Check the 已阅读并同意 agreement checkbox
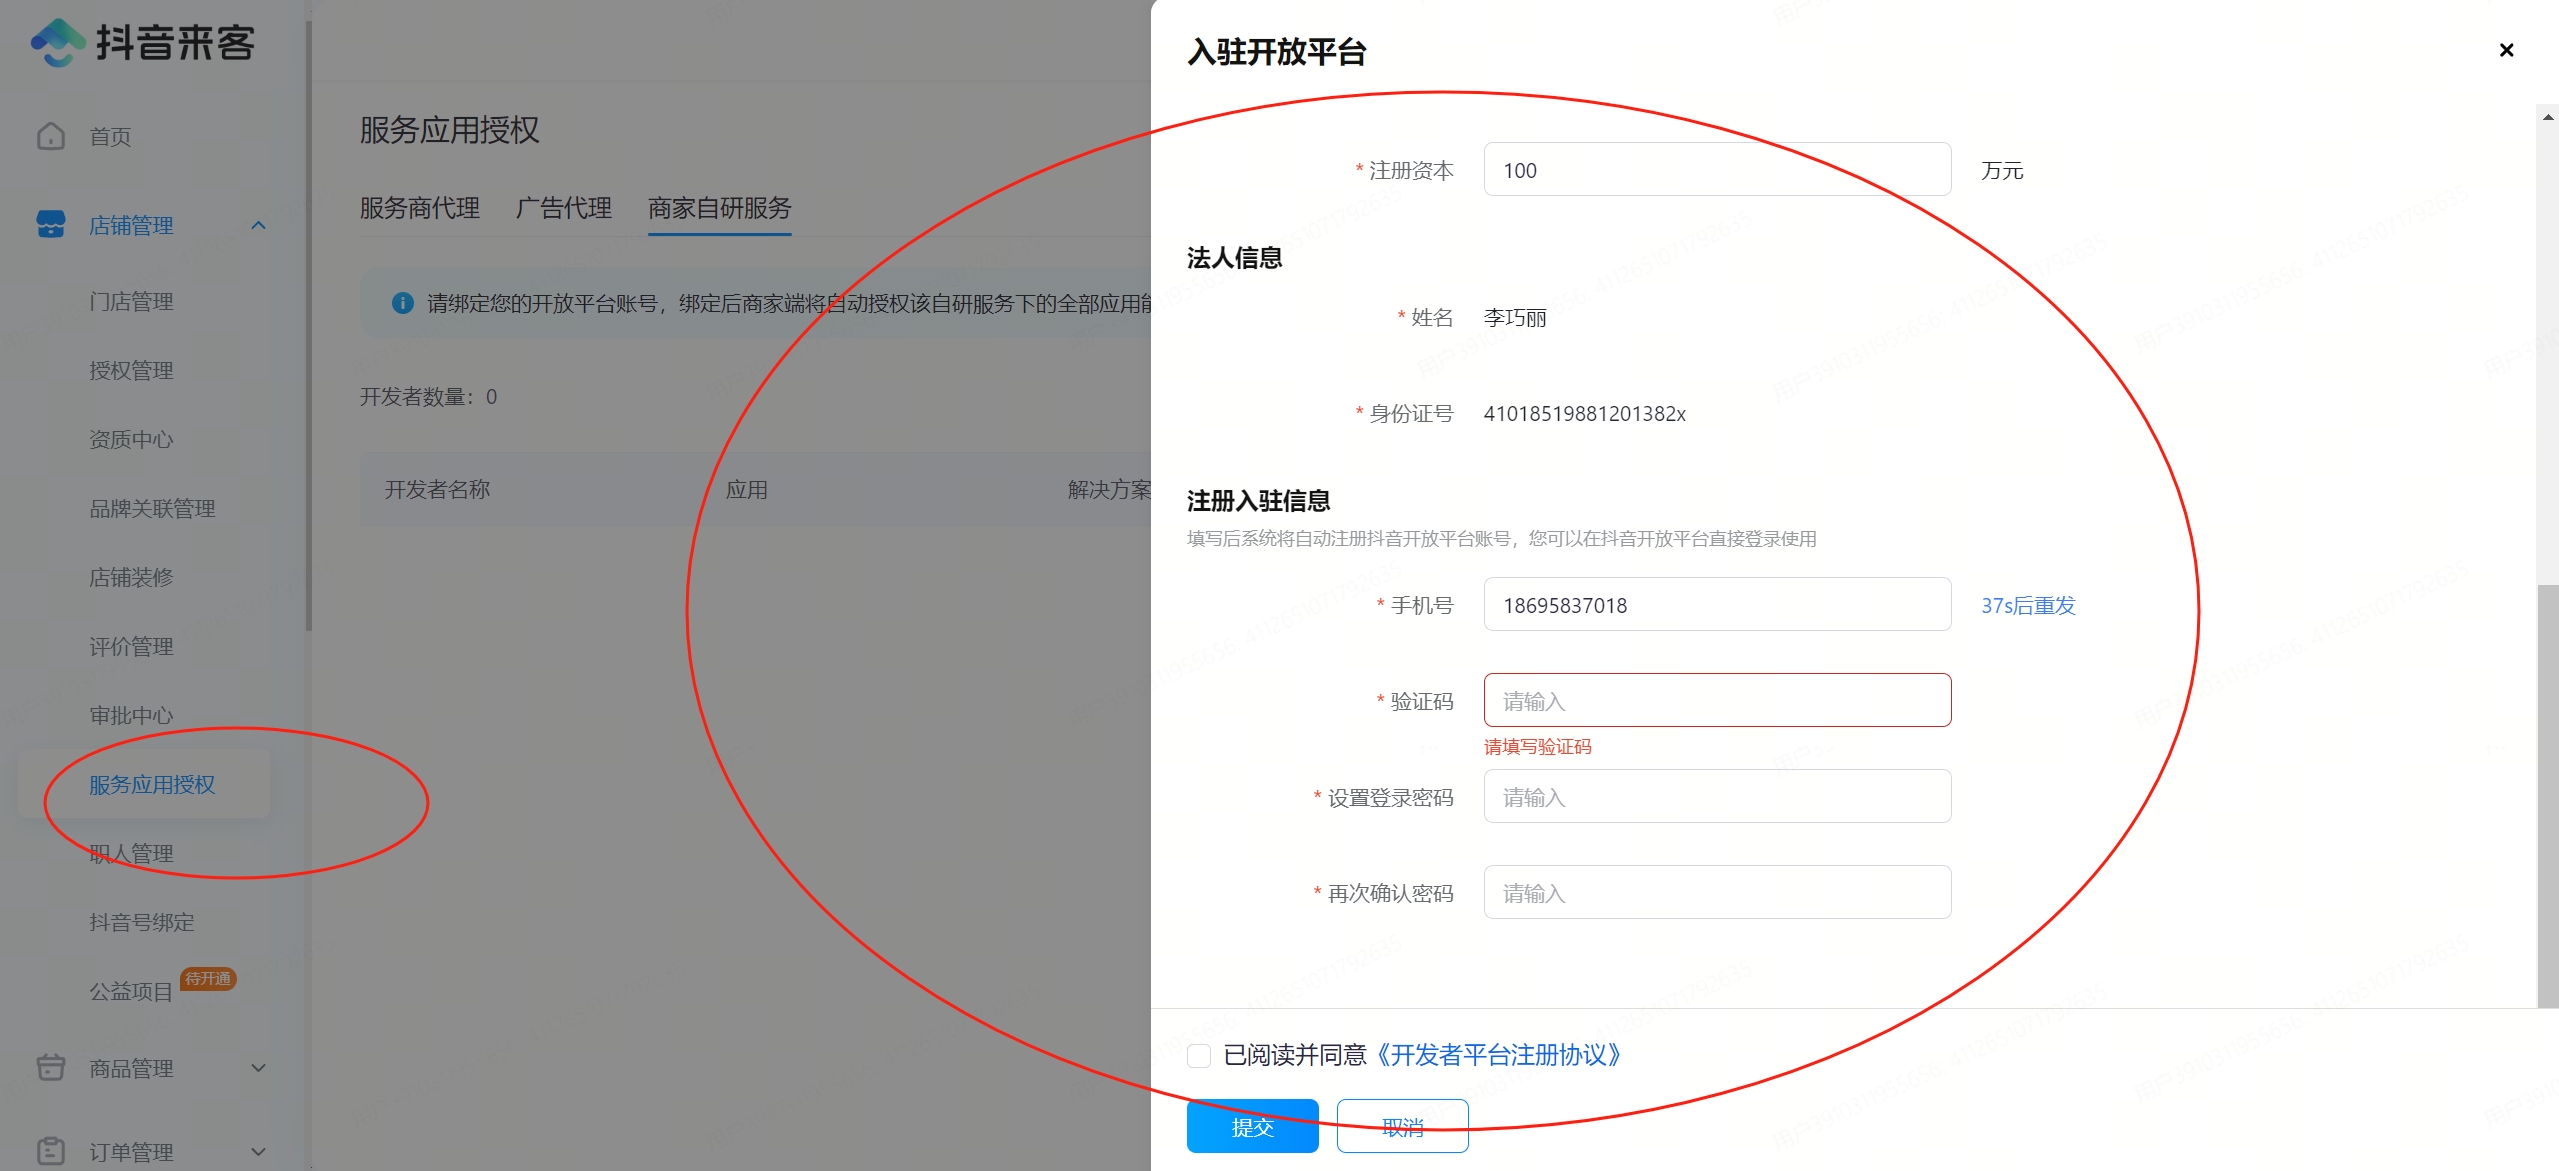Image resolution: width=2559 pixels, height=1171 pixels. pos(1199,1055)
